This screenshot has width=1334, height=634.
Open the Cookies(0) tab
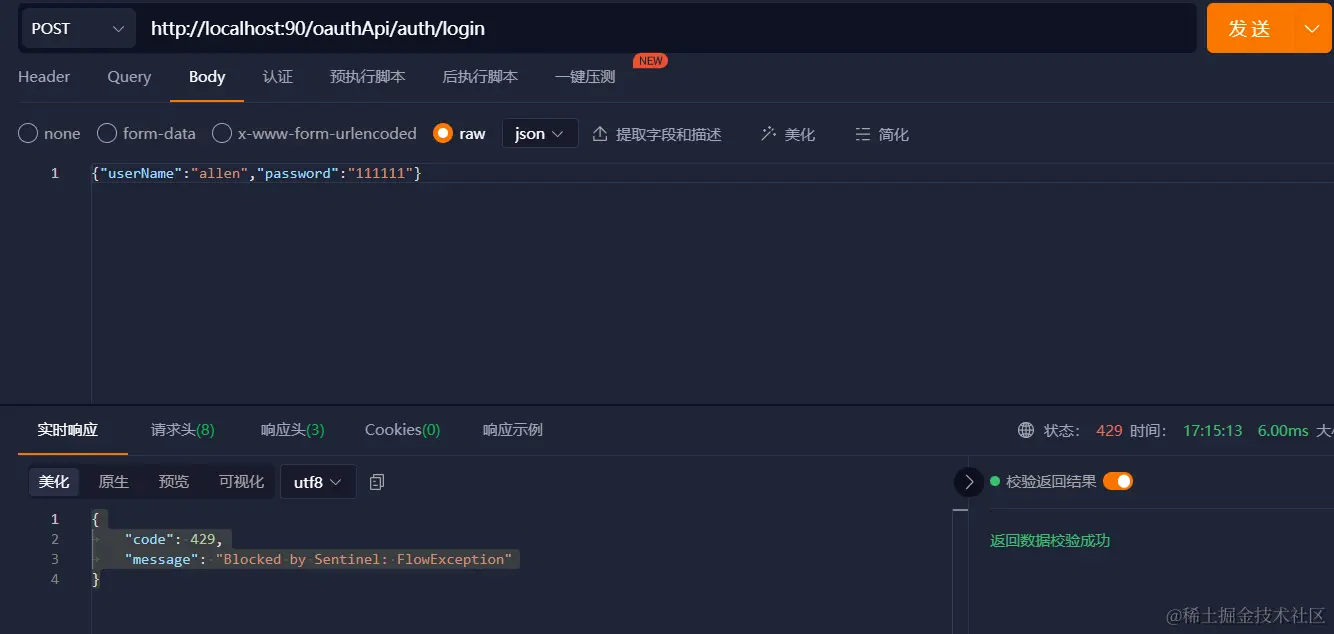point(403,430)
